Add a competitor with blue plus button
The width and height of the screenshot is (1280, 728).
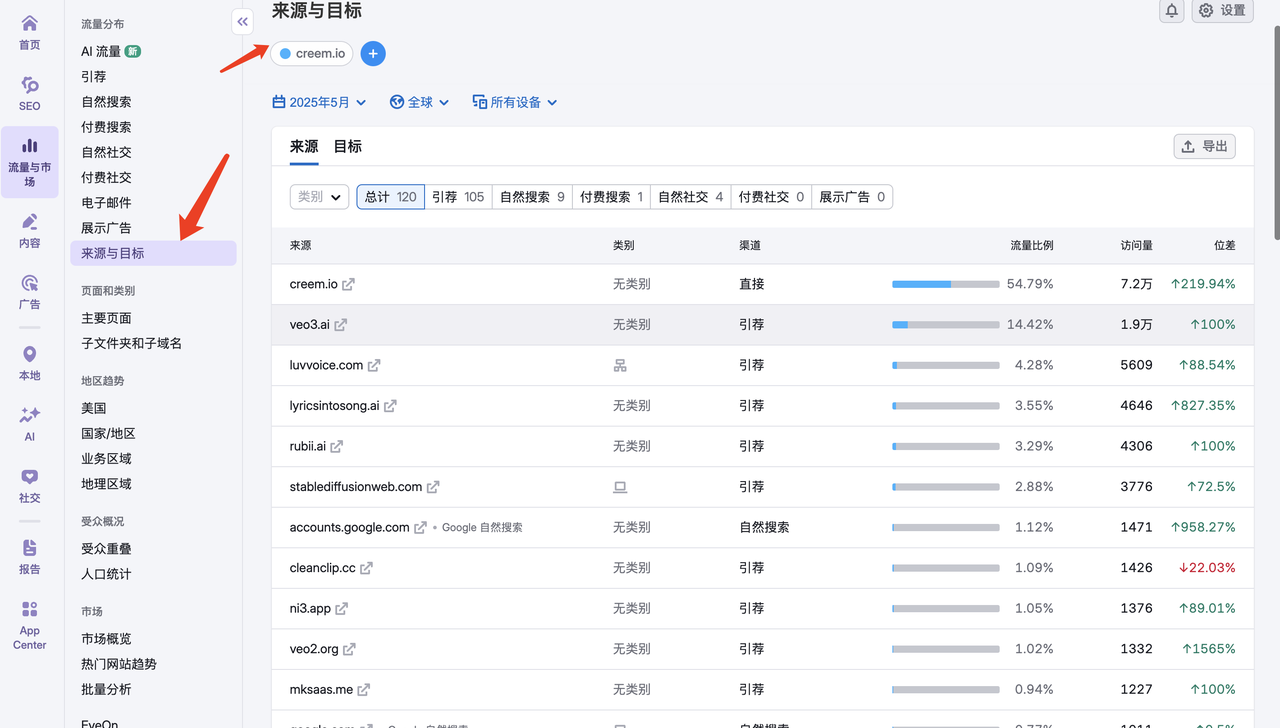[x=372, y=54]
